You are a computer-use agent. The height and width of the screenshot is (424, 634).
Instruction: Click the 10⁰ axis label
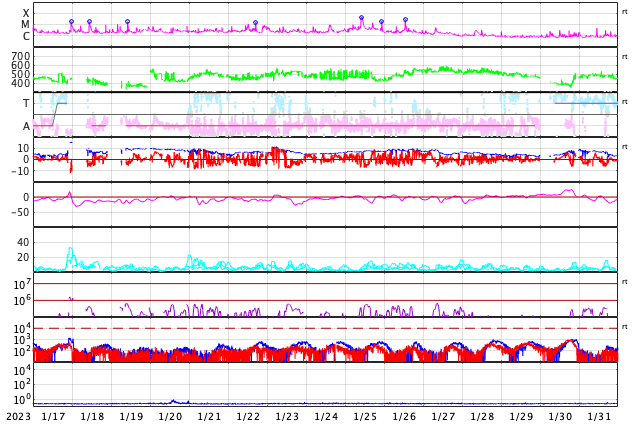22,400
